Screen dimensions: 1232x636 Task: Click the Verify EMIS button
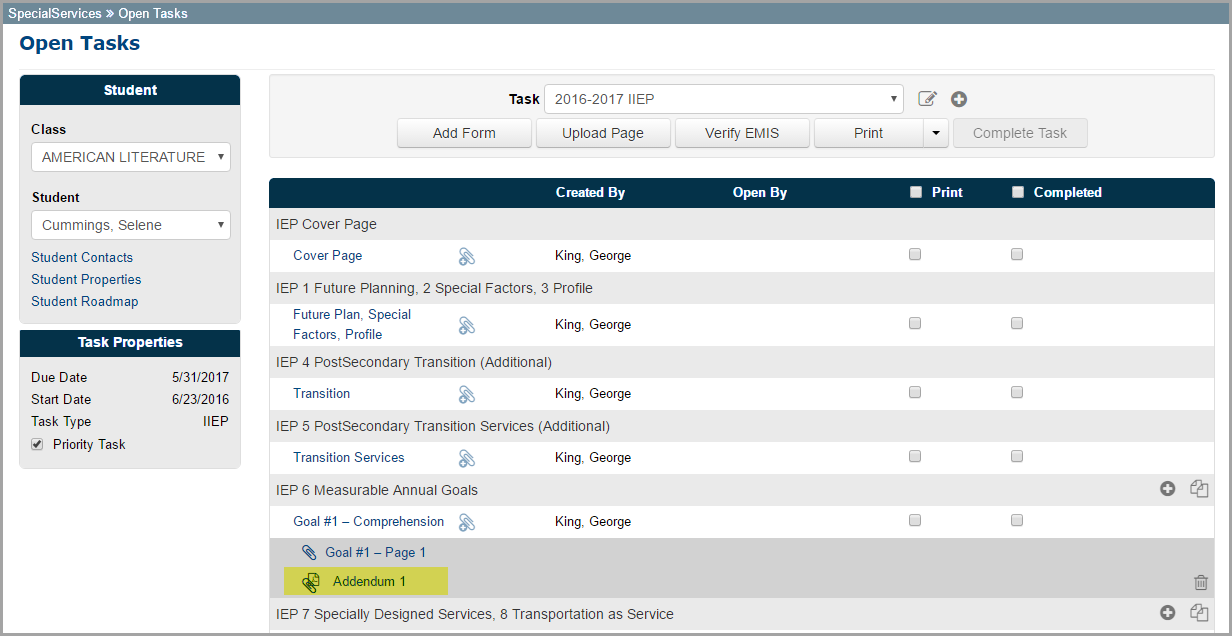click(x=742, y=133)
